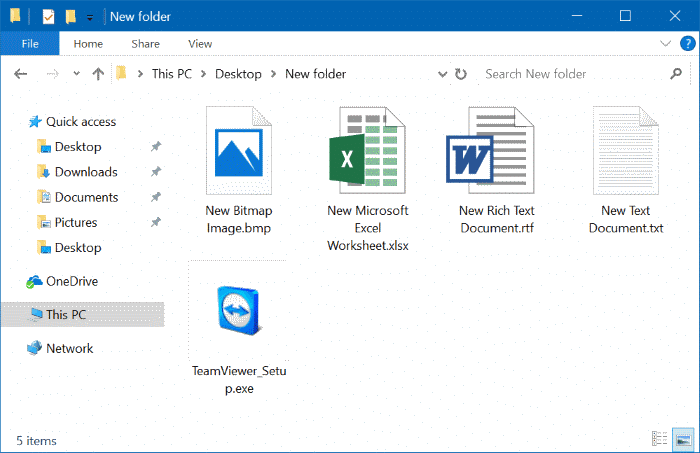Open Help with the question mark icon
This screenshot has height=453, width=700.
coord(688,43)
